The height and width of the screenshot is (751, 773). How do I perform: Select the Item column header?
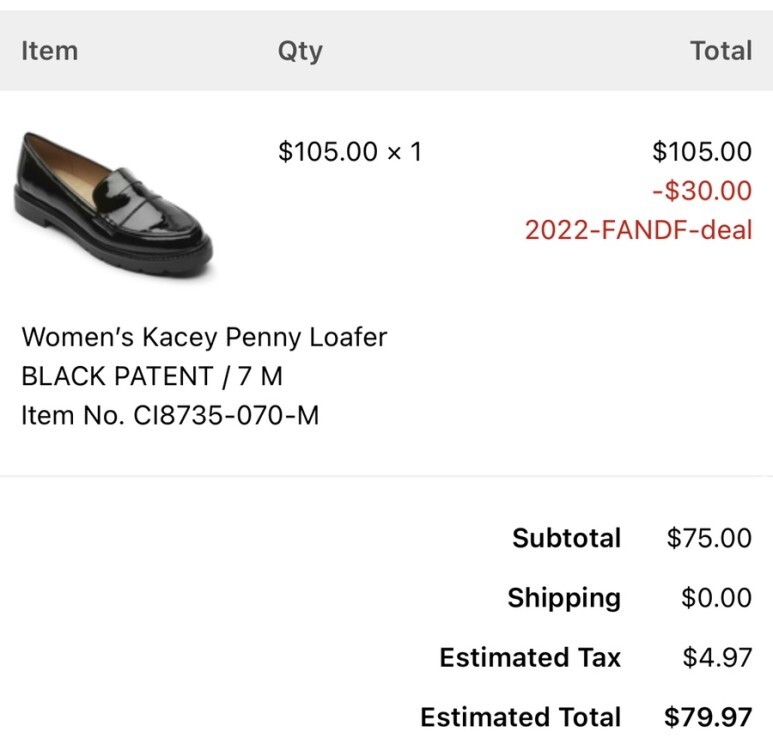(49, 51)
